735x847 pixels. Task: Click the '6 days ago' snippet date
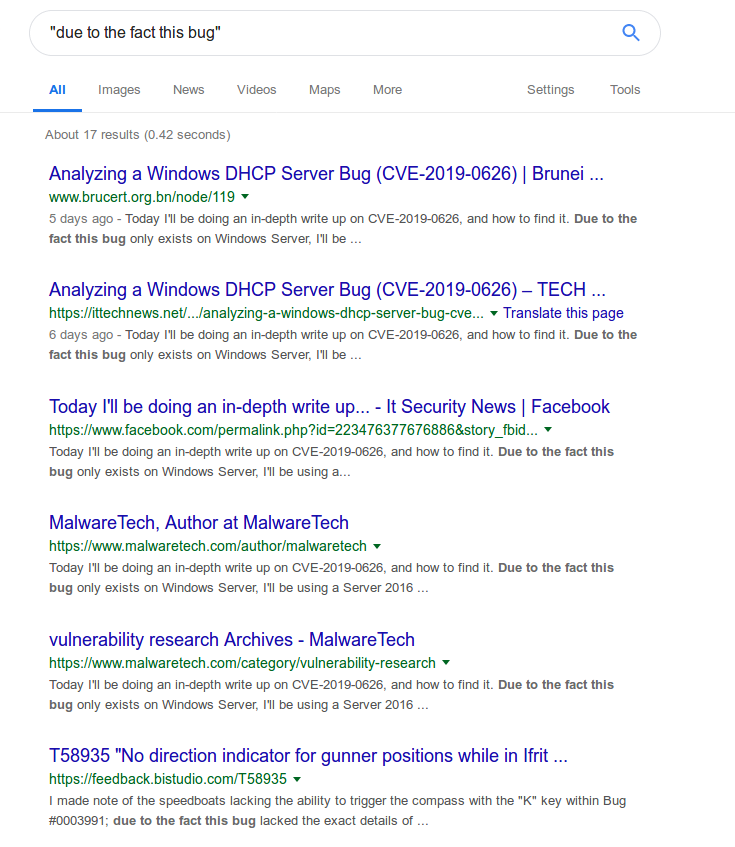[x=81, y=335]
